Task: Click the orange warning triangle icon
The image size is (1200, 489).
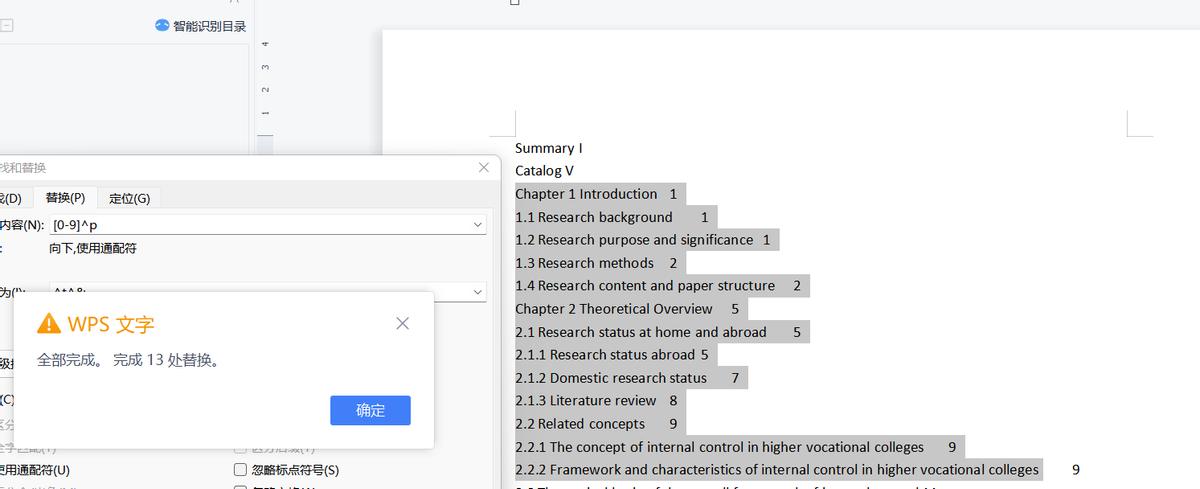Action: coord(48,323)
